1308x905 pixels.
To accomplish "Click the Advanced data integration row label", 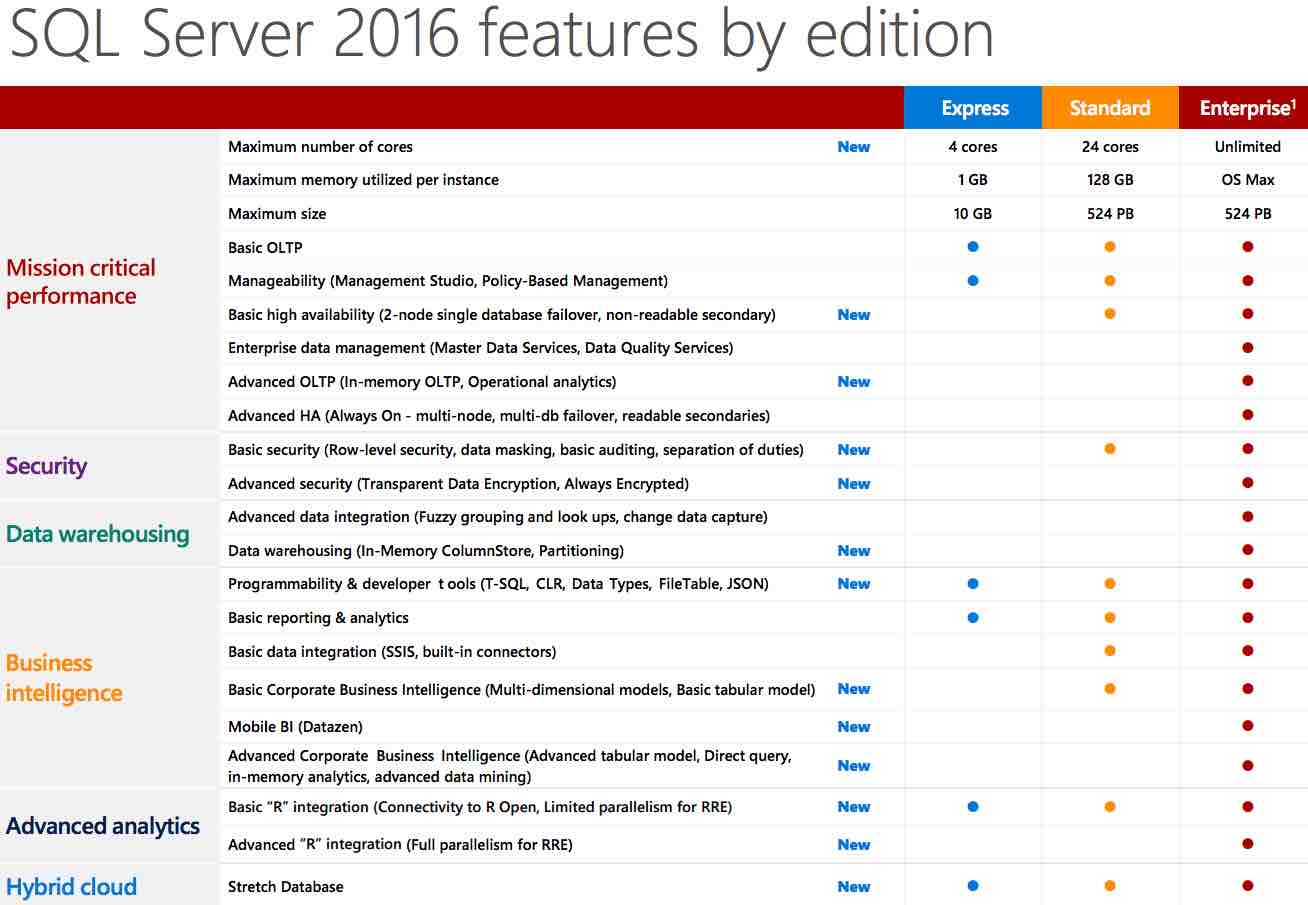I will pos(498,517).
